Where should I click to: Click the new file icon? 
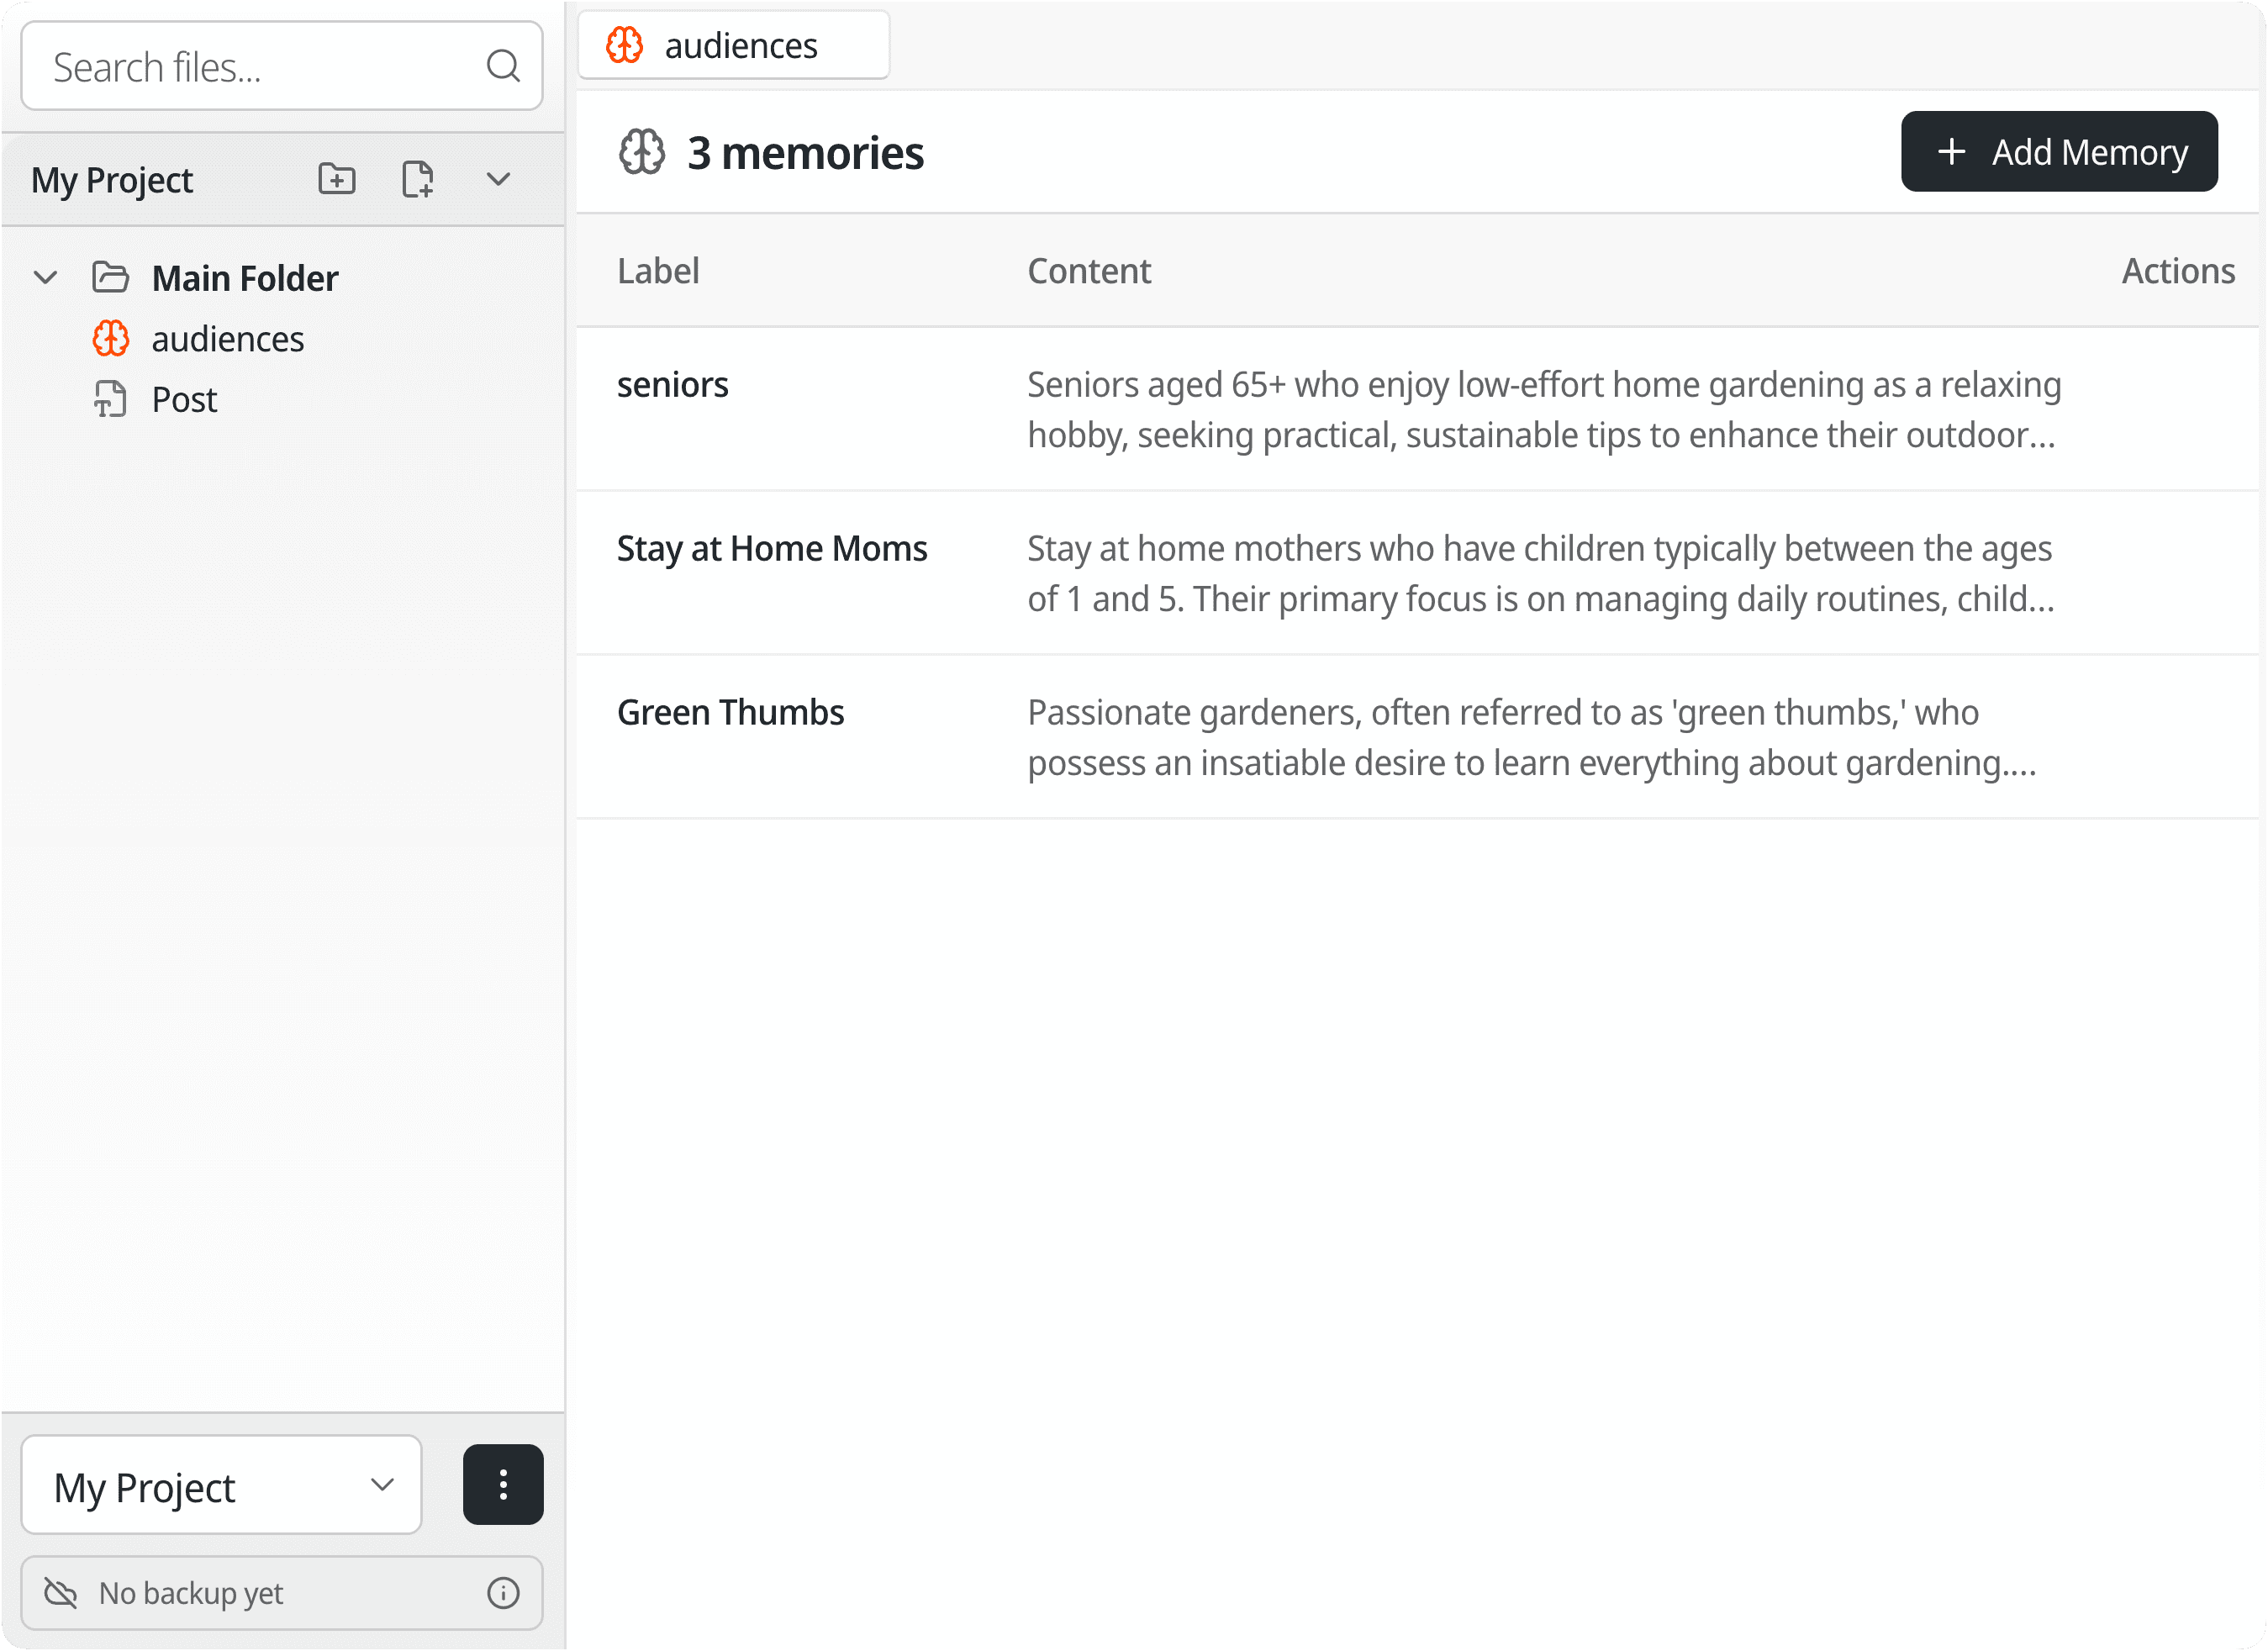(417, 179)
